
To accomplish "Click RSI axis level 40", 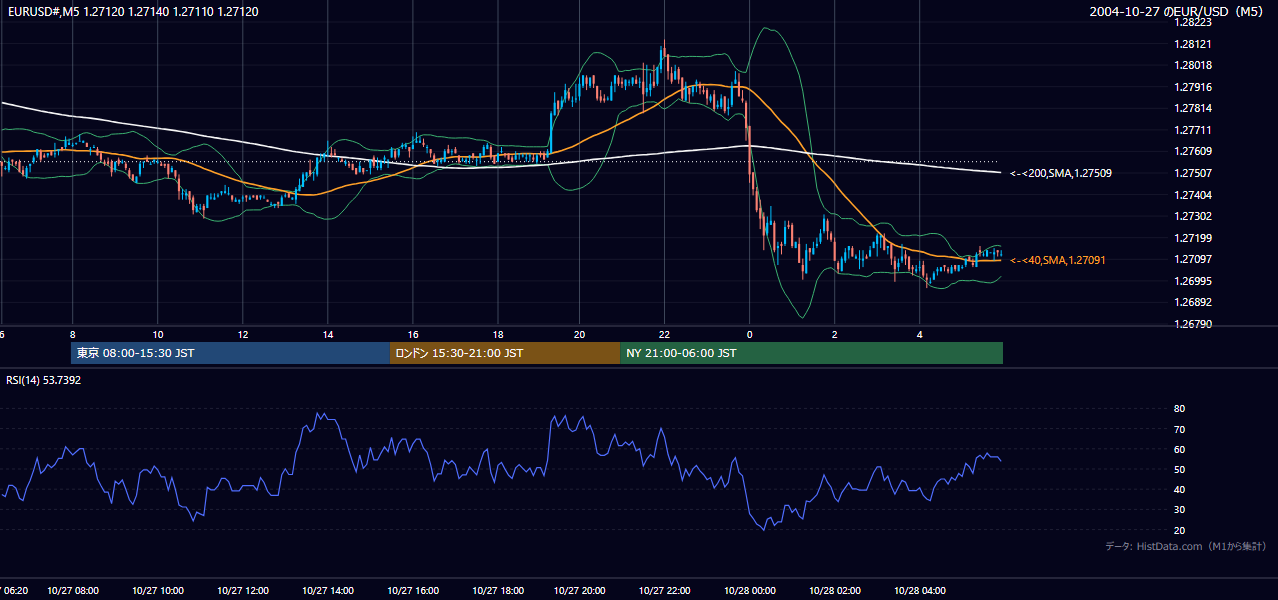I will pos(1179,489).
